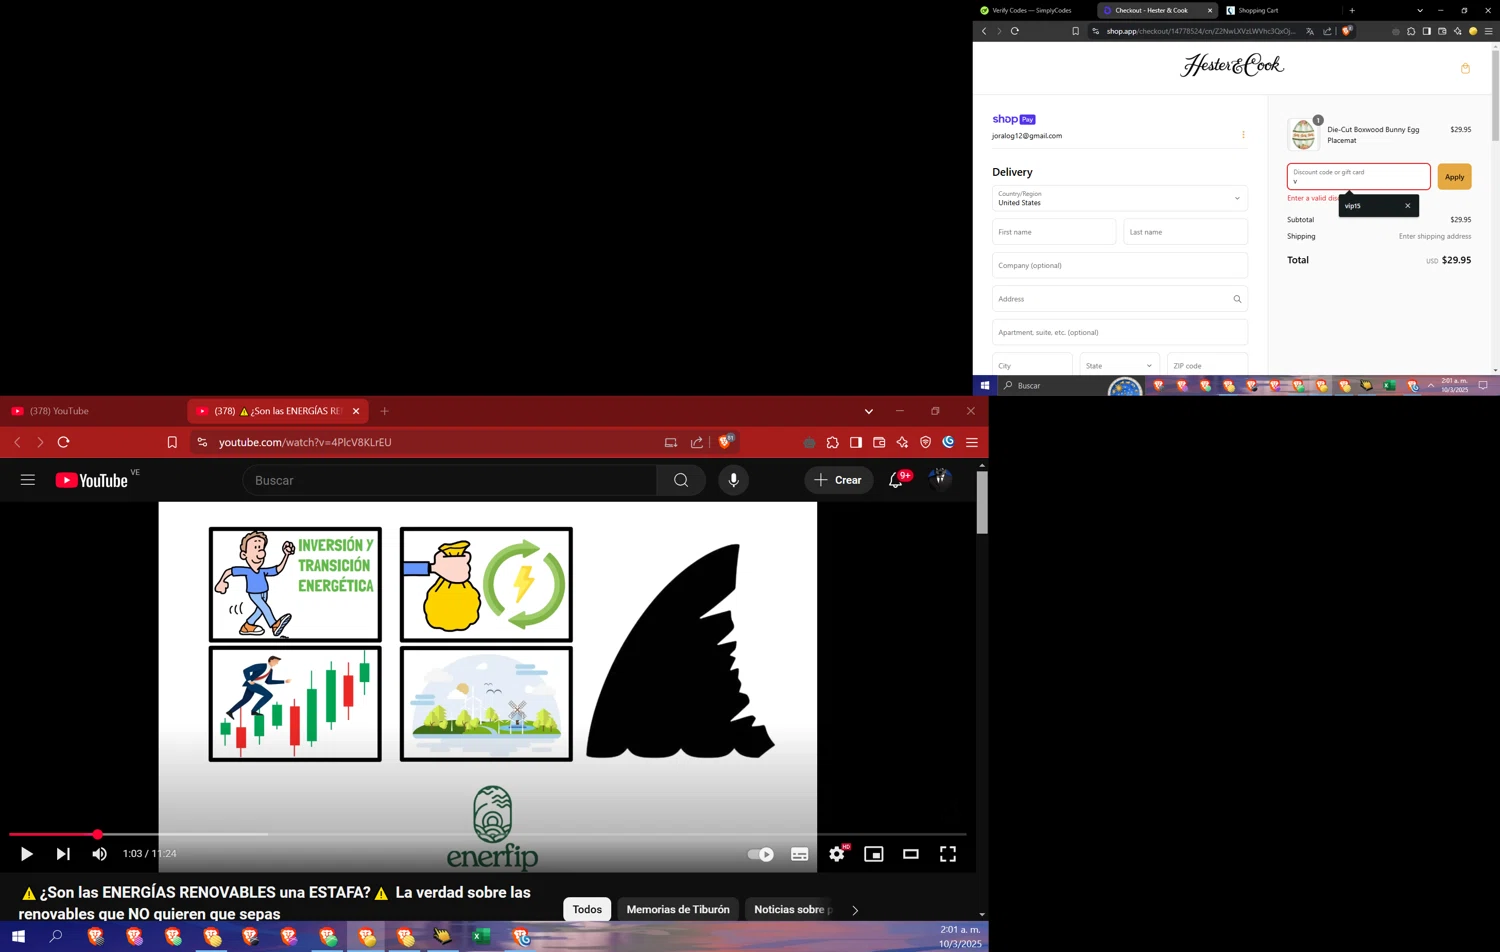1500x952 pixels.
Task: Open the browser main menu in YouTube window
Action: tap(972, 442)
